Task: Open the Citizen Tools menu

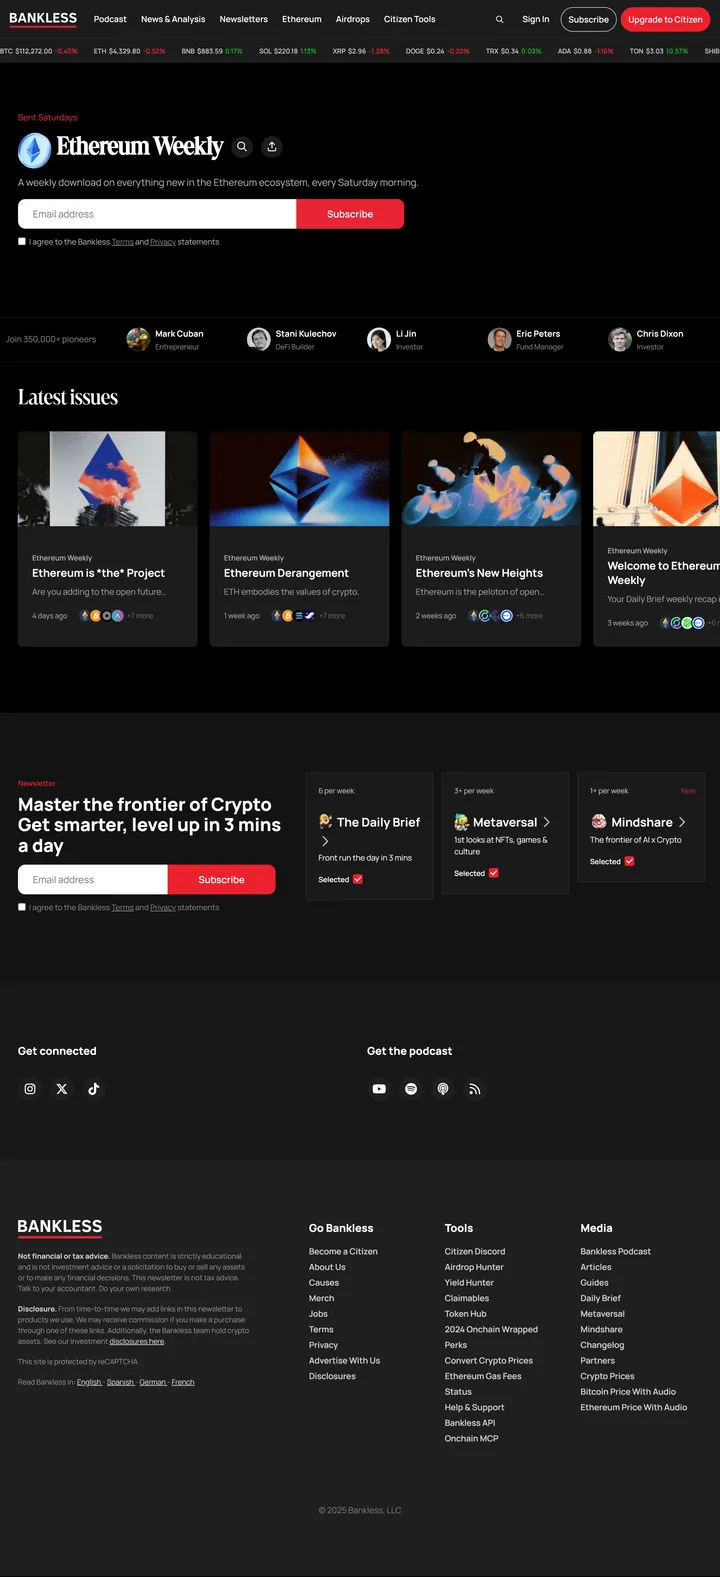Action: [409, 19]
